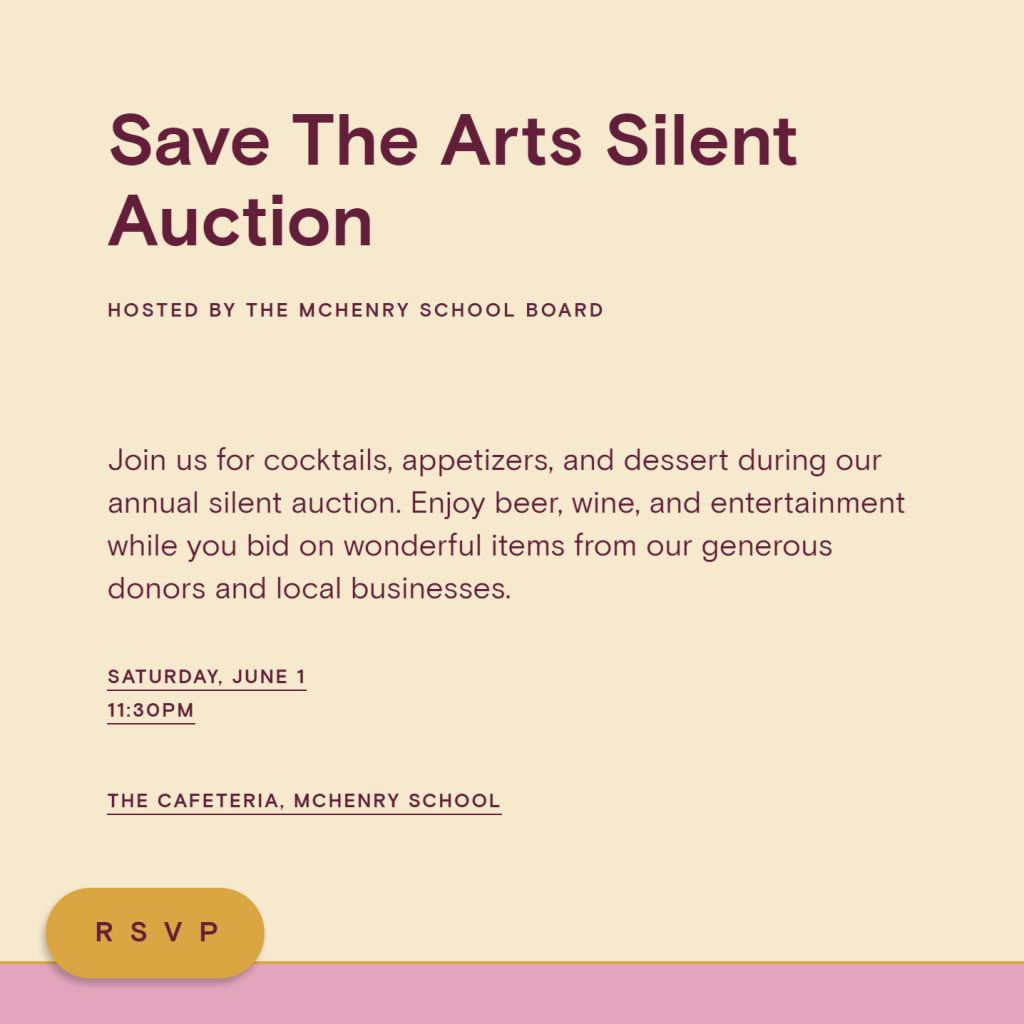Click the word 'dessert' in the description
Viewport: 1024px width, 1024px height.
676,461
